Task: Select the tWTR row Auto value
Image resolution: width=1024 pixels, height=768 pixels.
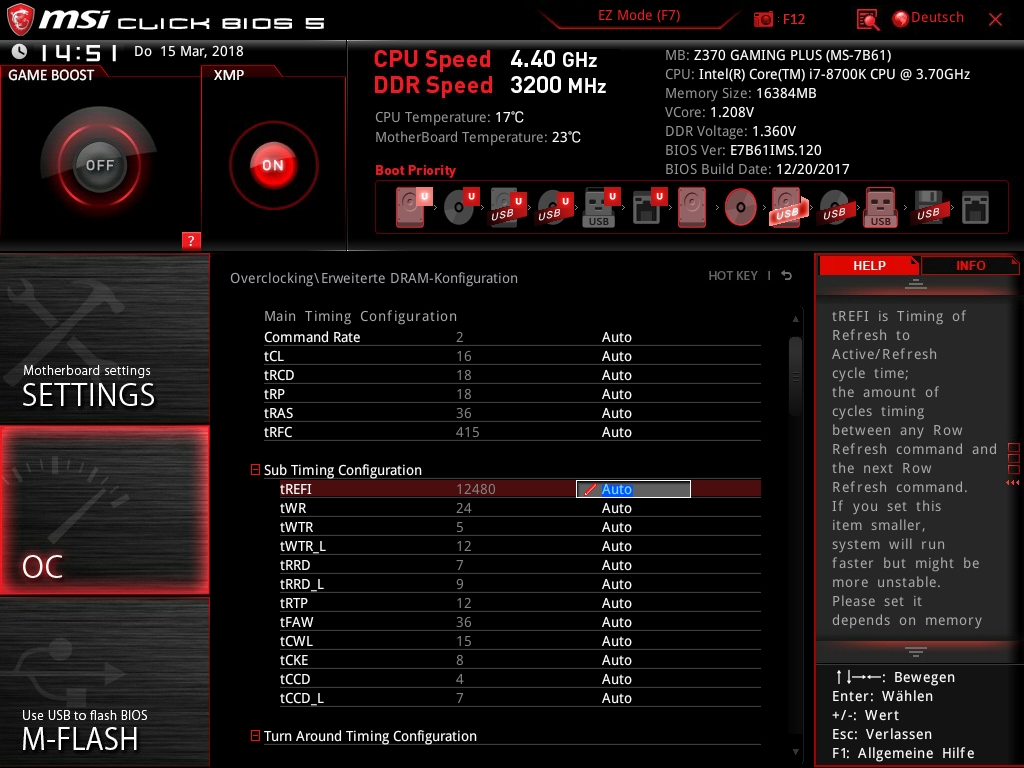Action: pos(616,527)
